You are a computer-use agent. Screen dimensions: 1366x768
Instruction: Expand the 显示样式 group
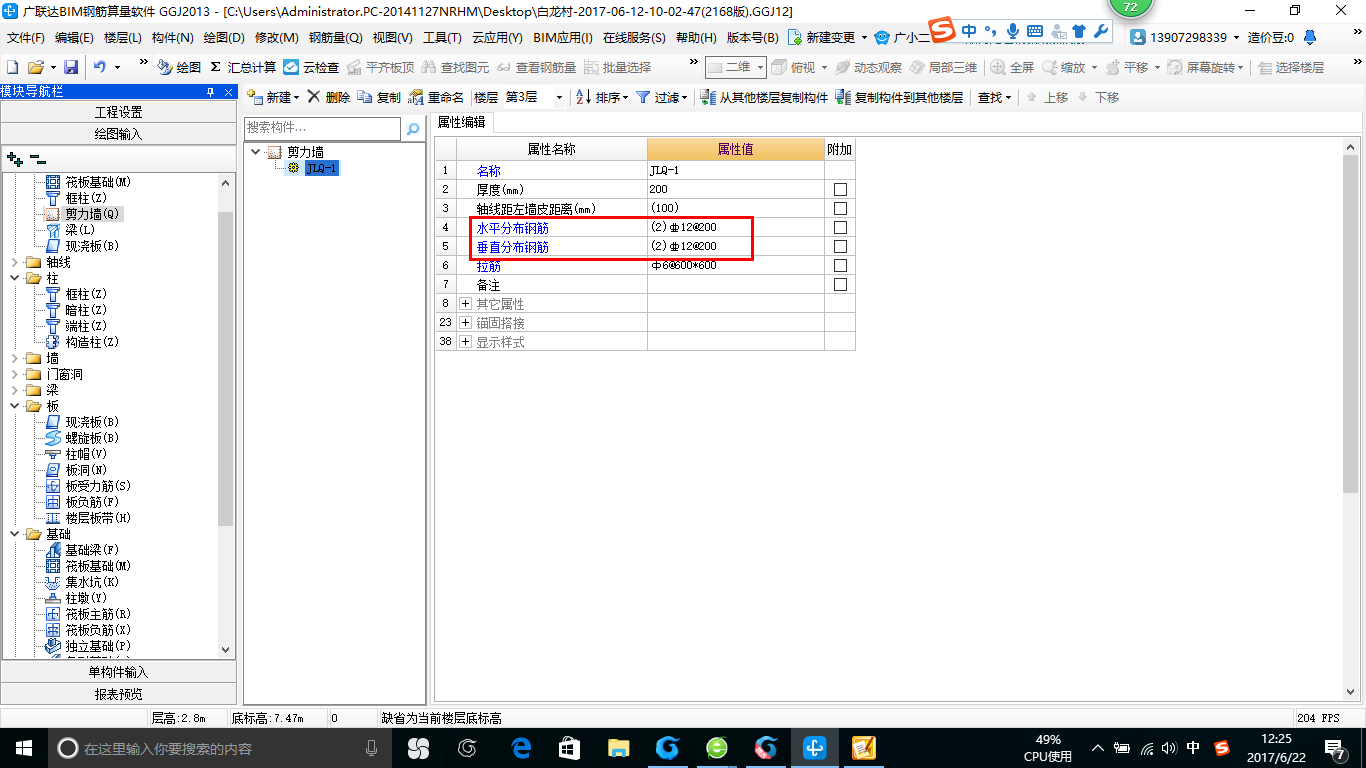point(465,341)
